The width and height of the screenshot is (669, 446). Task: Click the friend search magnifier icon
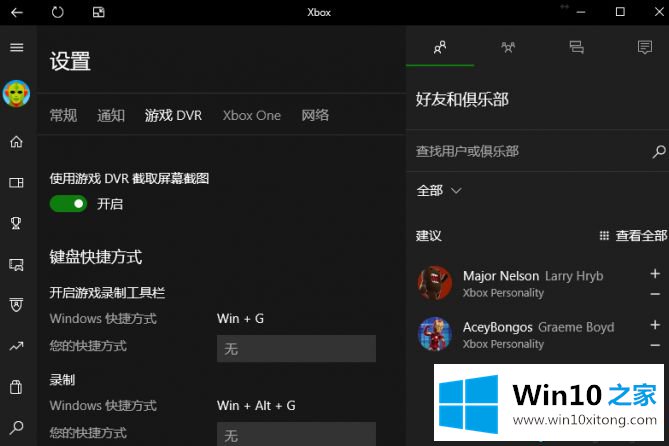coord(659,151)
